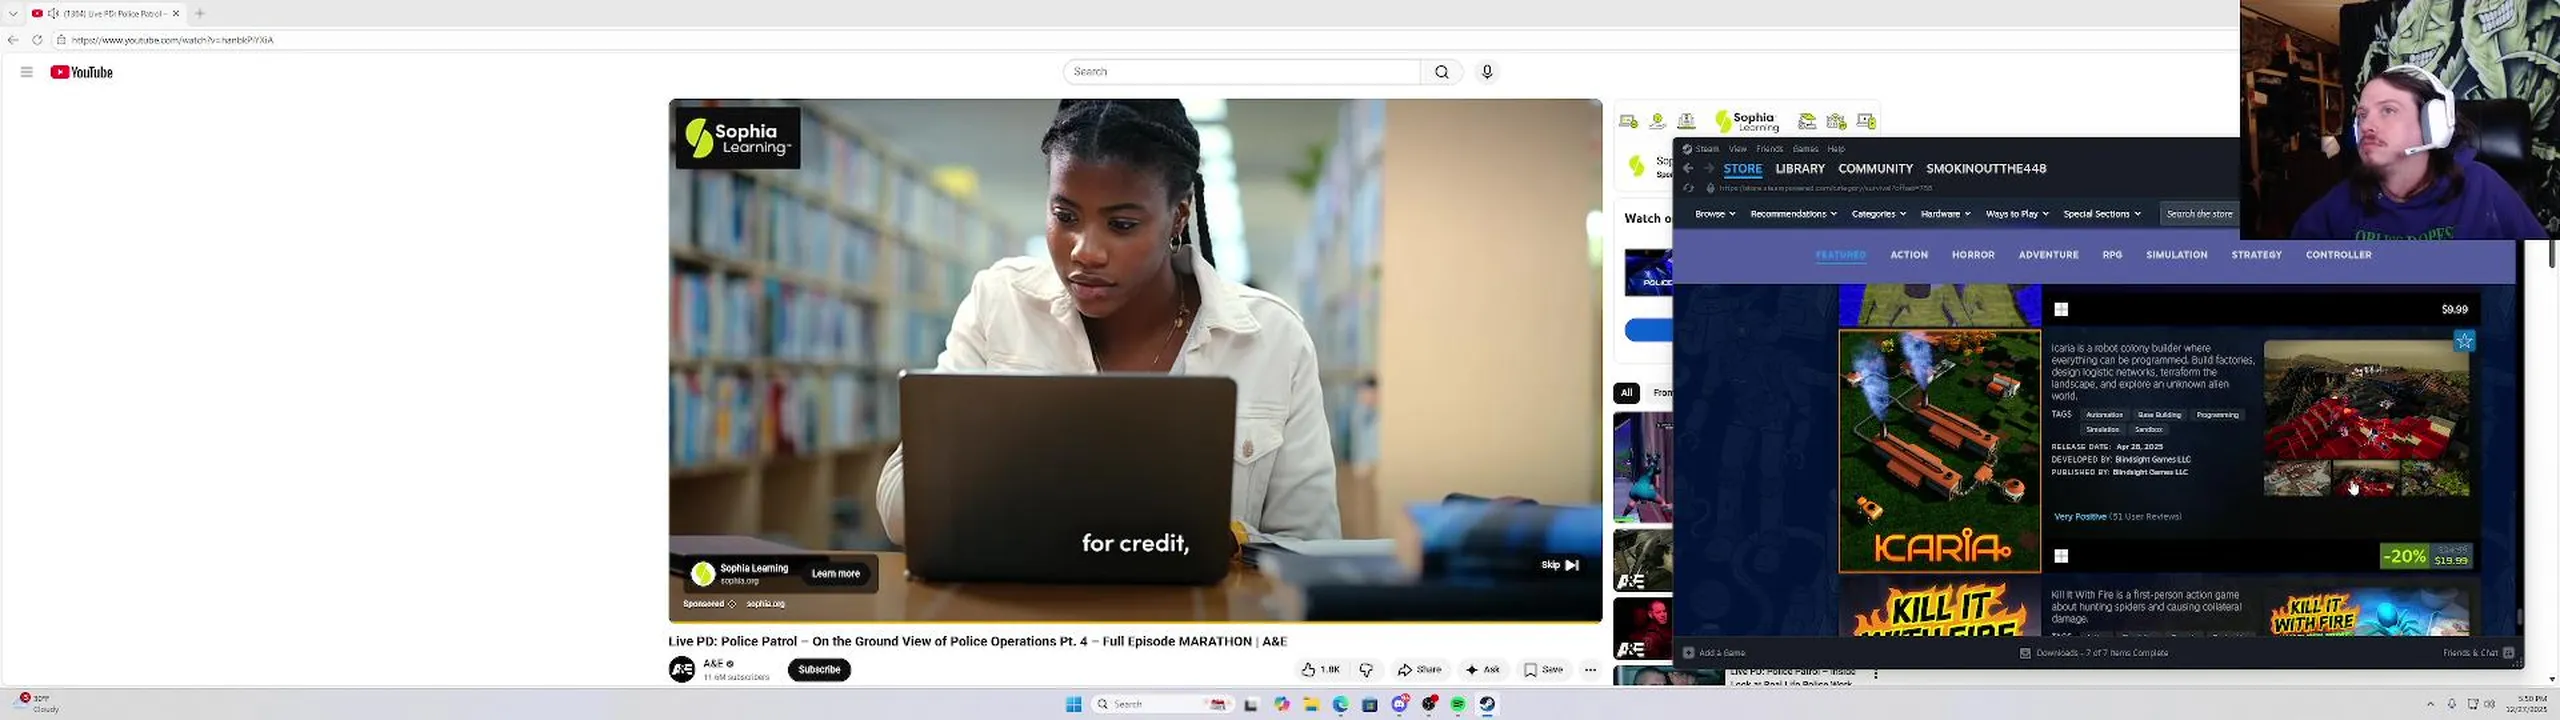Share the Live PD video

(x=1419, y=670)
